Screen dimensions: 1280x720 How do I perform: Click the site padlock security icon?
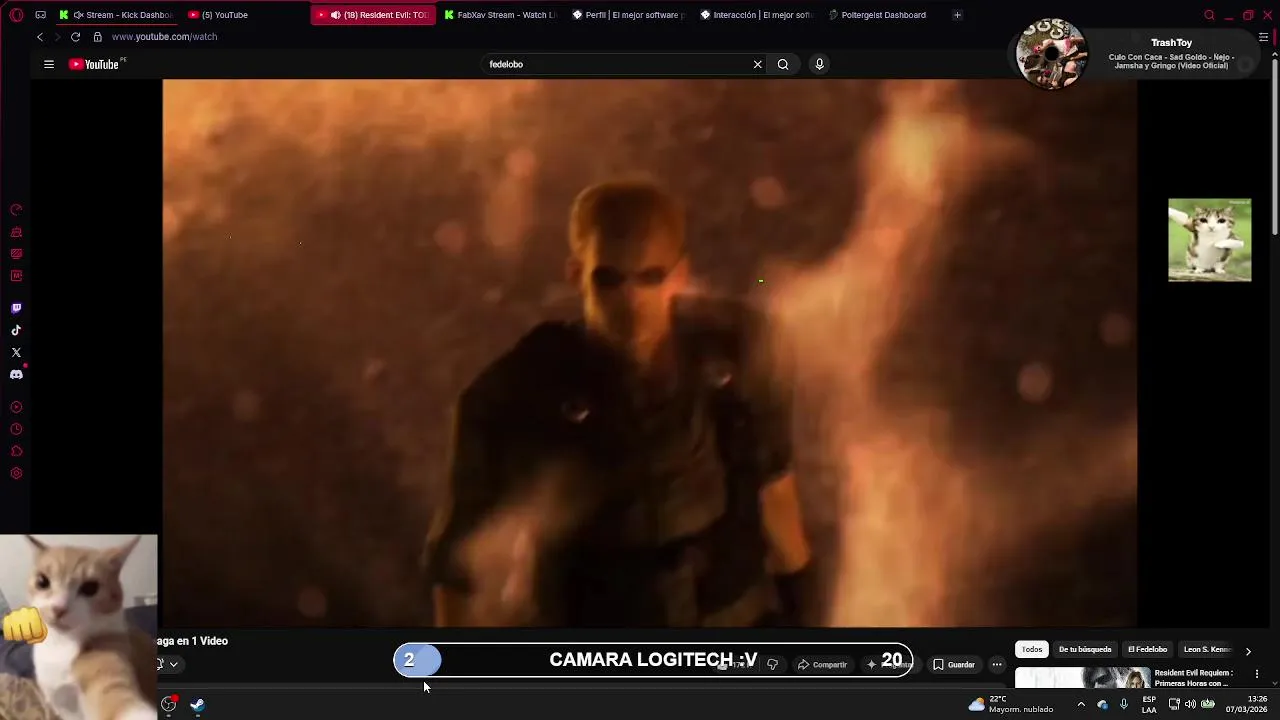[97, 37]
